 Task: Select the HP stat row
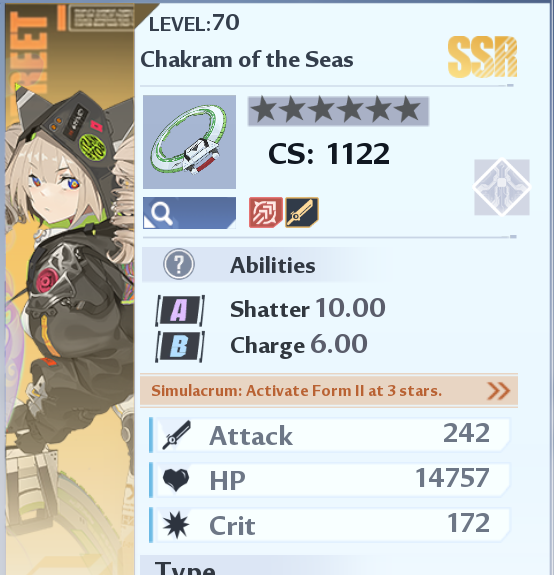329,480
